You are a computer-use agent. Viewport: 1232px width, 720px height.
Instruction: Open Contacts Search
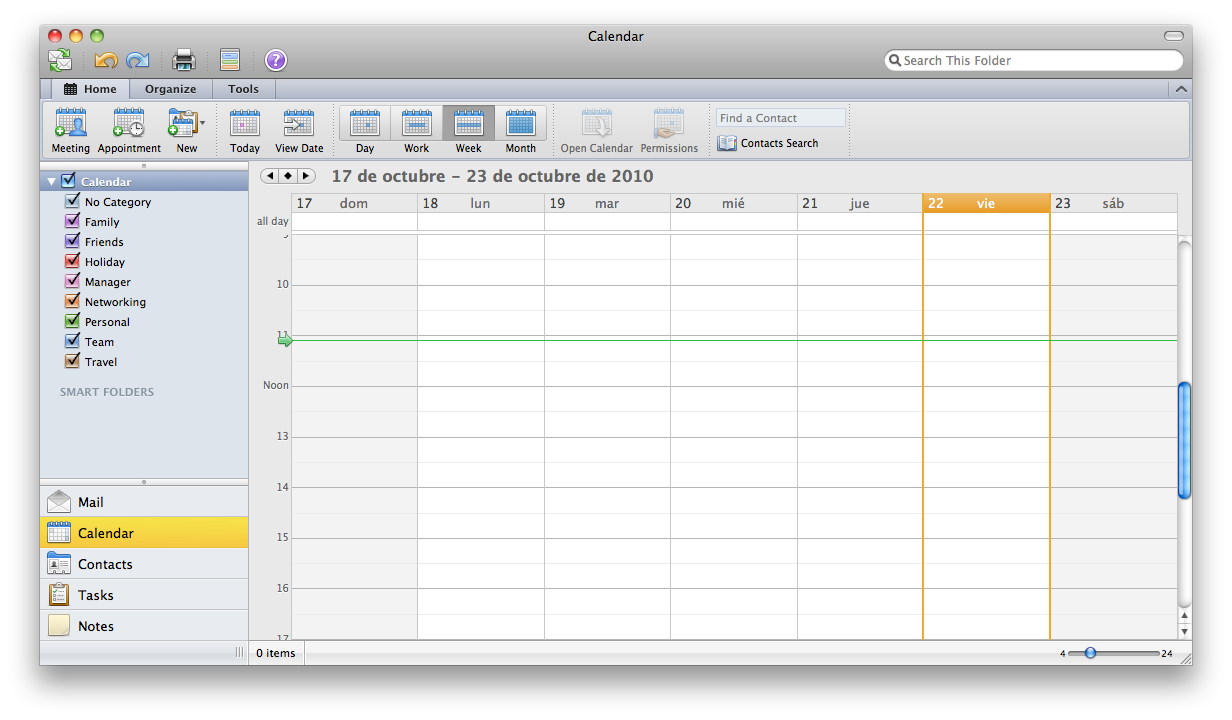point(768,143)
